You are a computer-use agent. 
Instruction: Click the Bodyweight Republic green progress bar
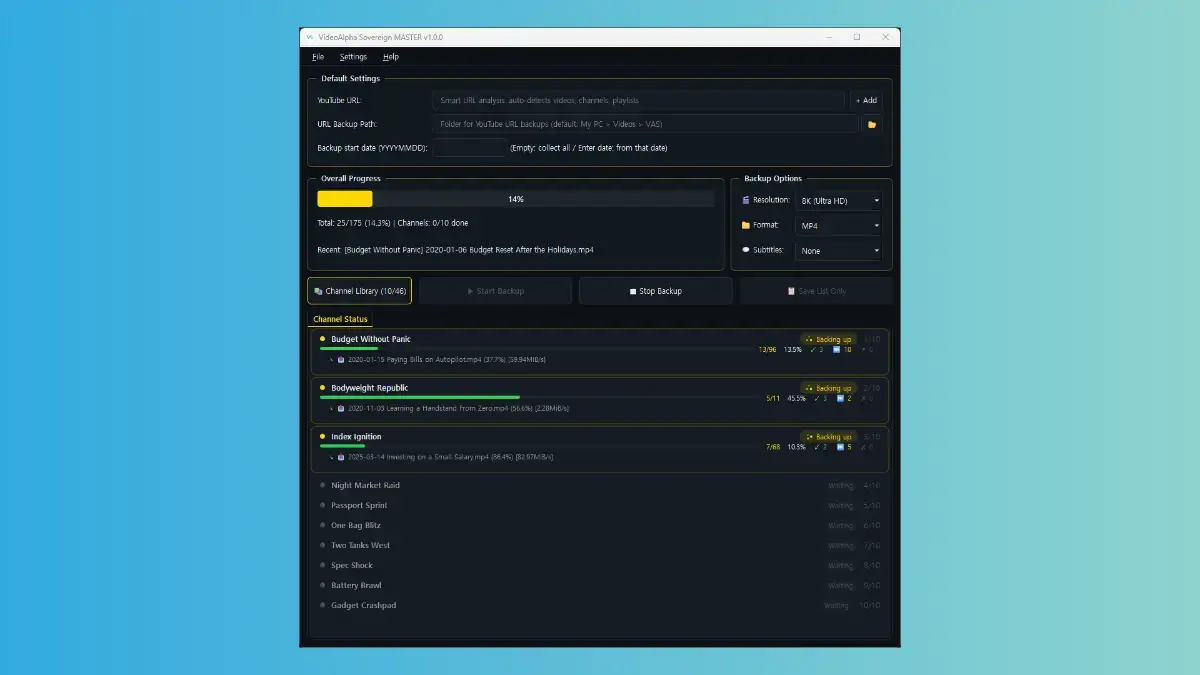point(420,397)
